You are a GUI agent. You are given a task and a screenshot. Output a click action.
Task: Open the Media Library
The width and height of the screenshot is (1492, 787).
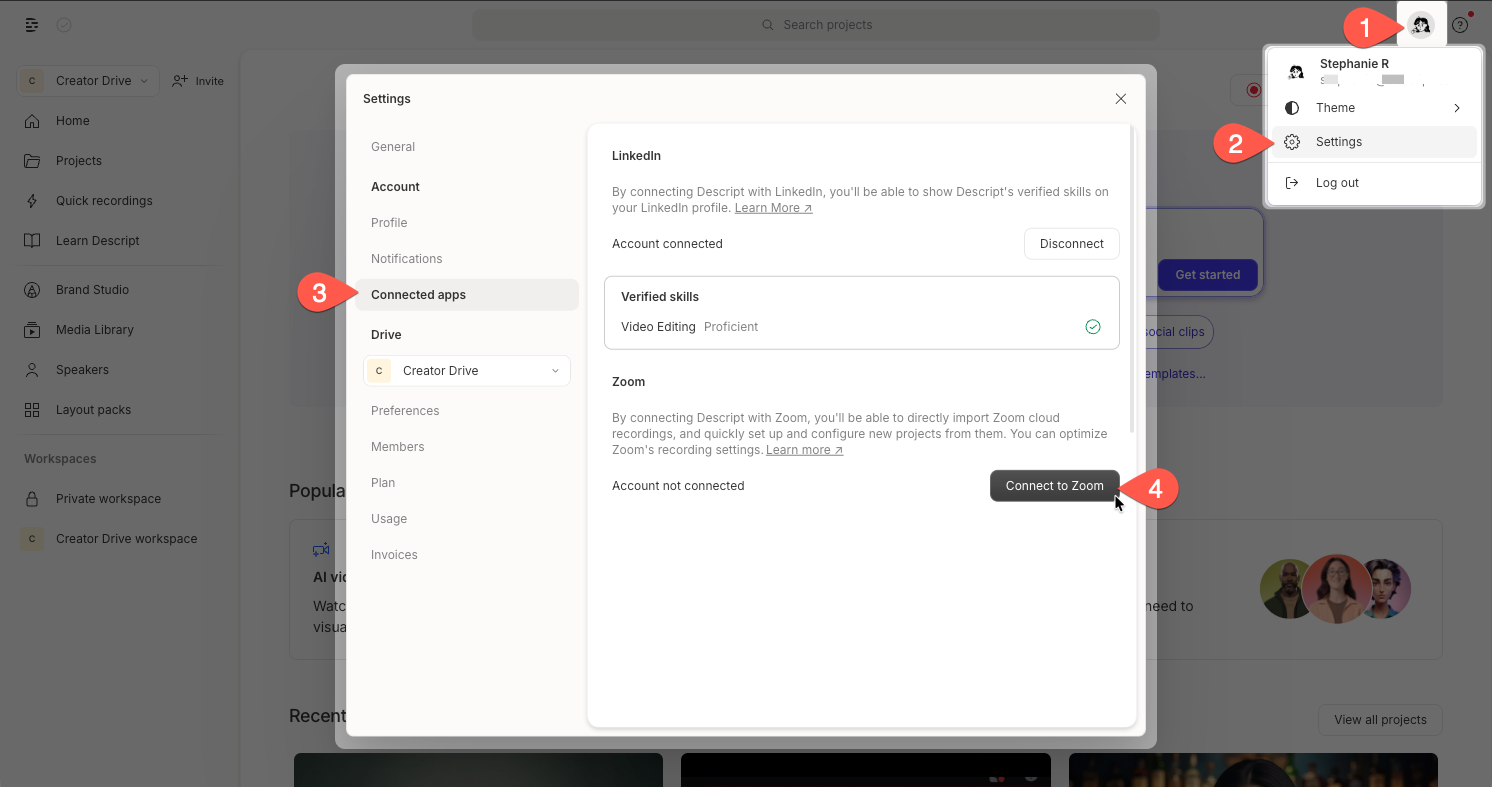point(94,329)
